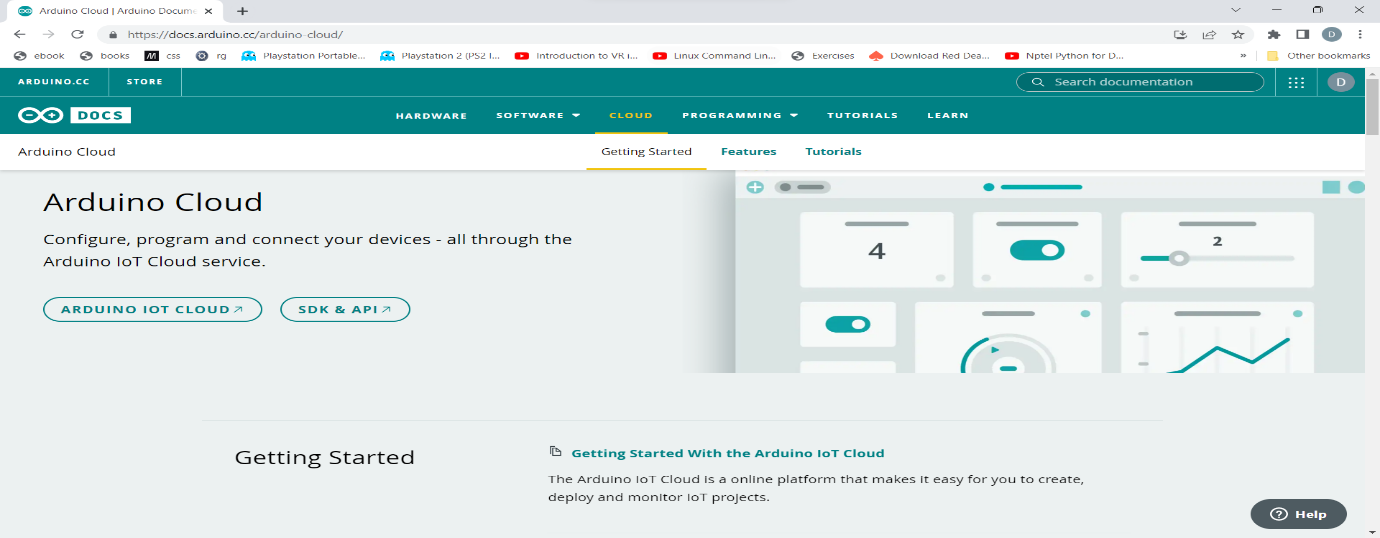Click the browser back arrow
The image size is (1380, 538).
(x=19, y=34)
